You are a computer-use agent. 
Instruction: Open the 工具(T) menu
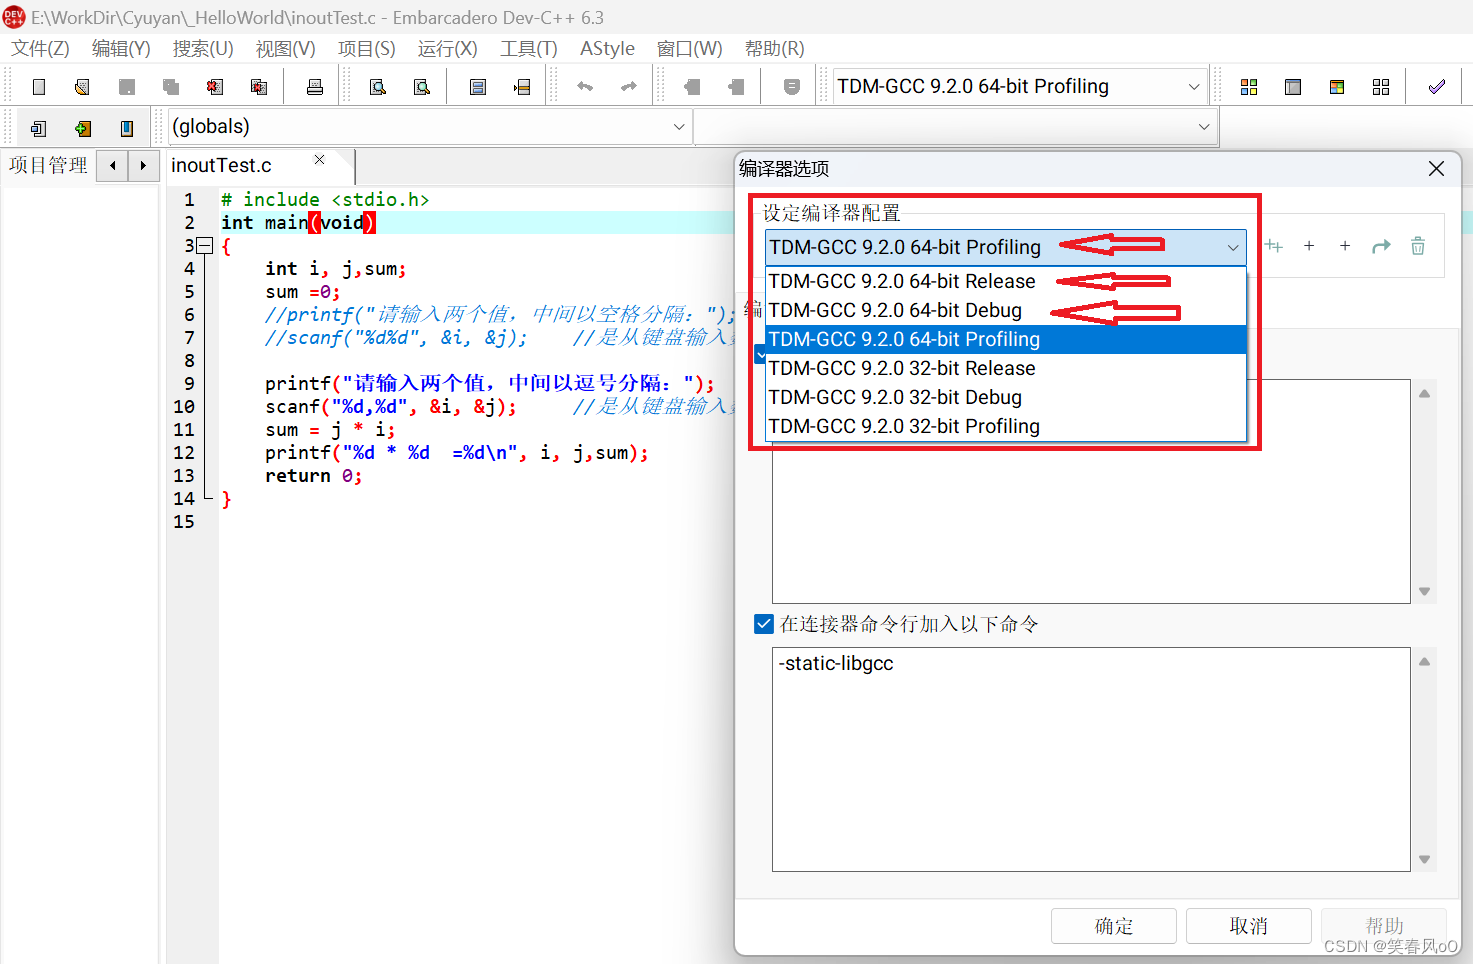(x=529, y=48)
